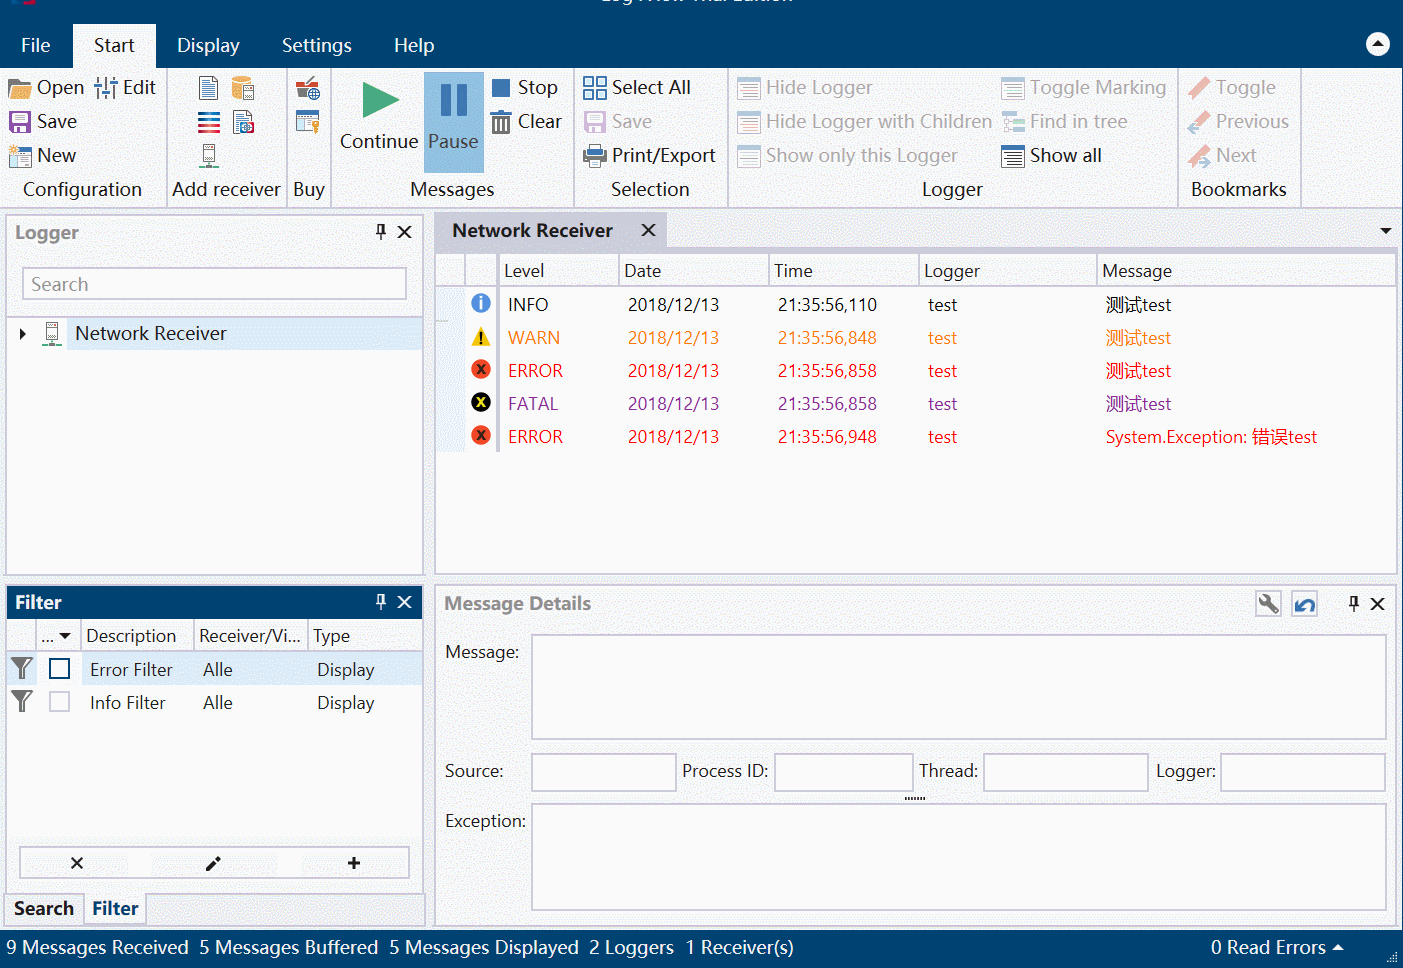Sort by the Time column header
The height and width of the screenshot is (968, 1403).
click(842, 271)
